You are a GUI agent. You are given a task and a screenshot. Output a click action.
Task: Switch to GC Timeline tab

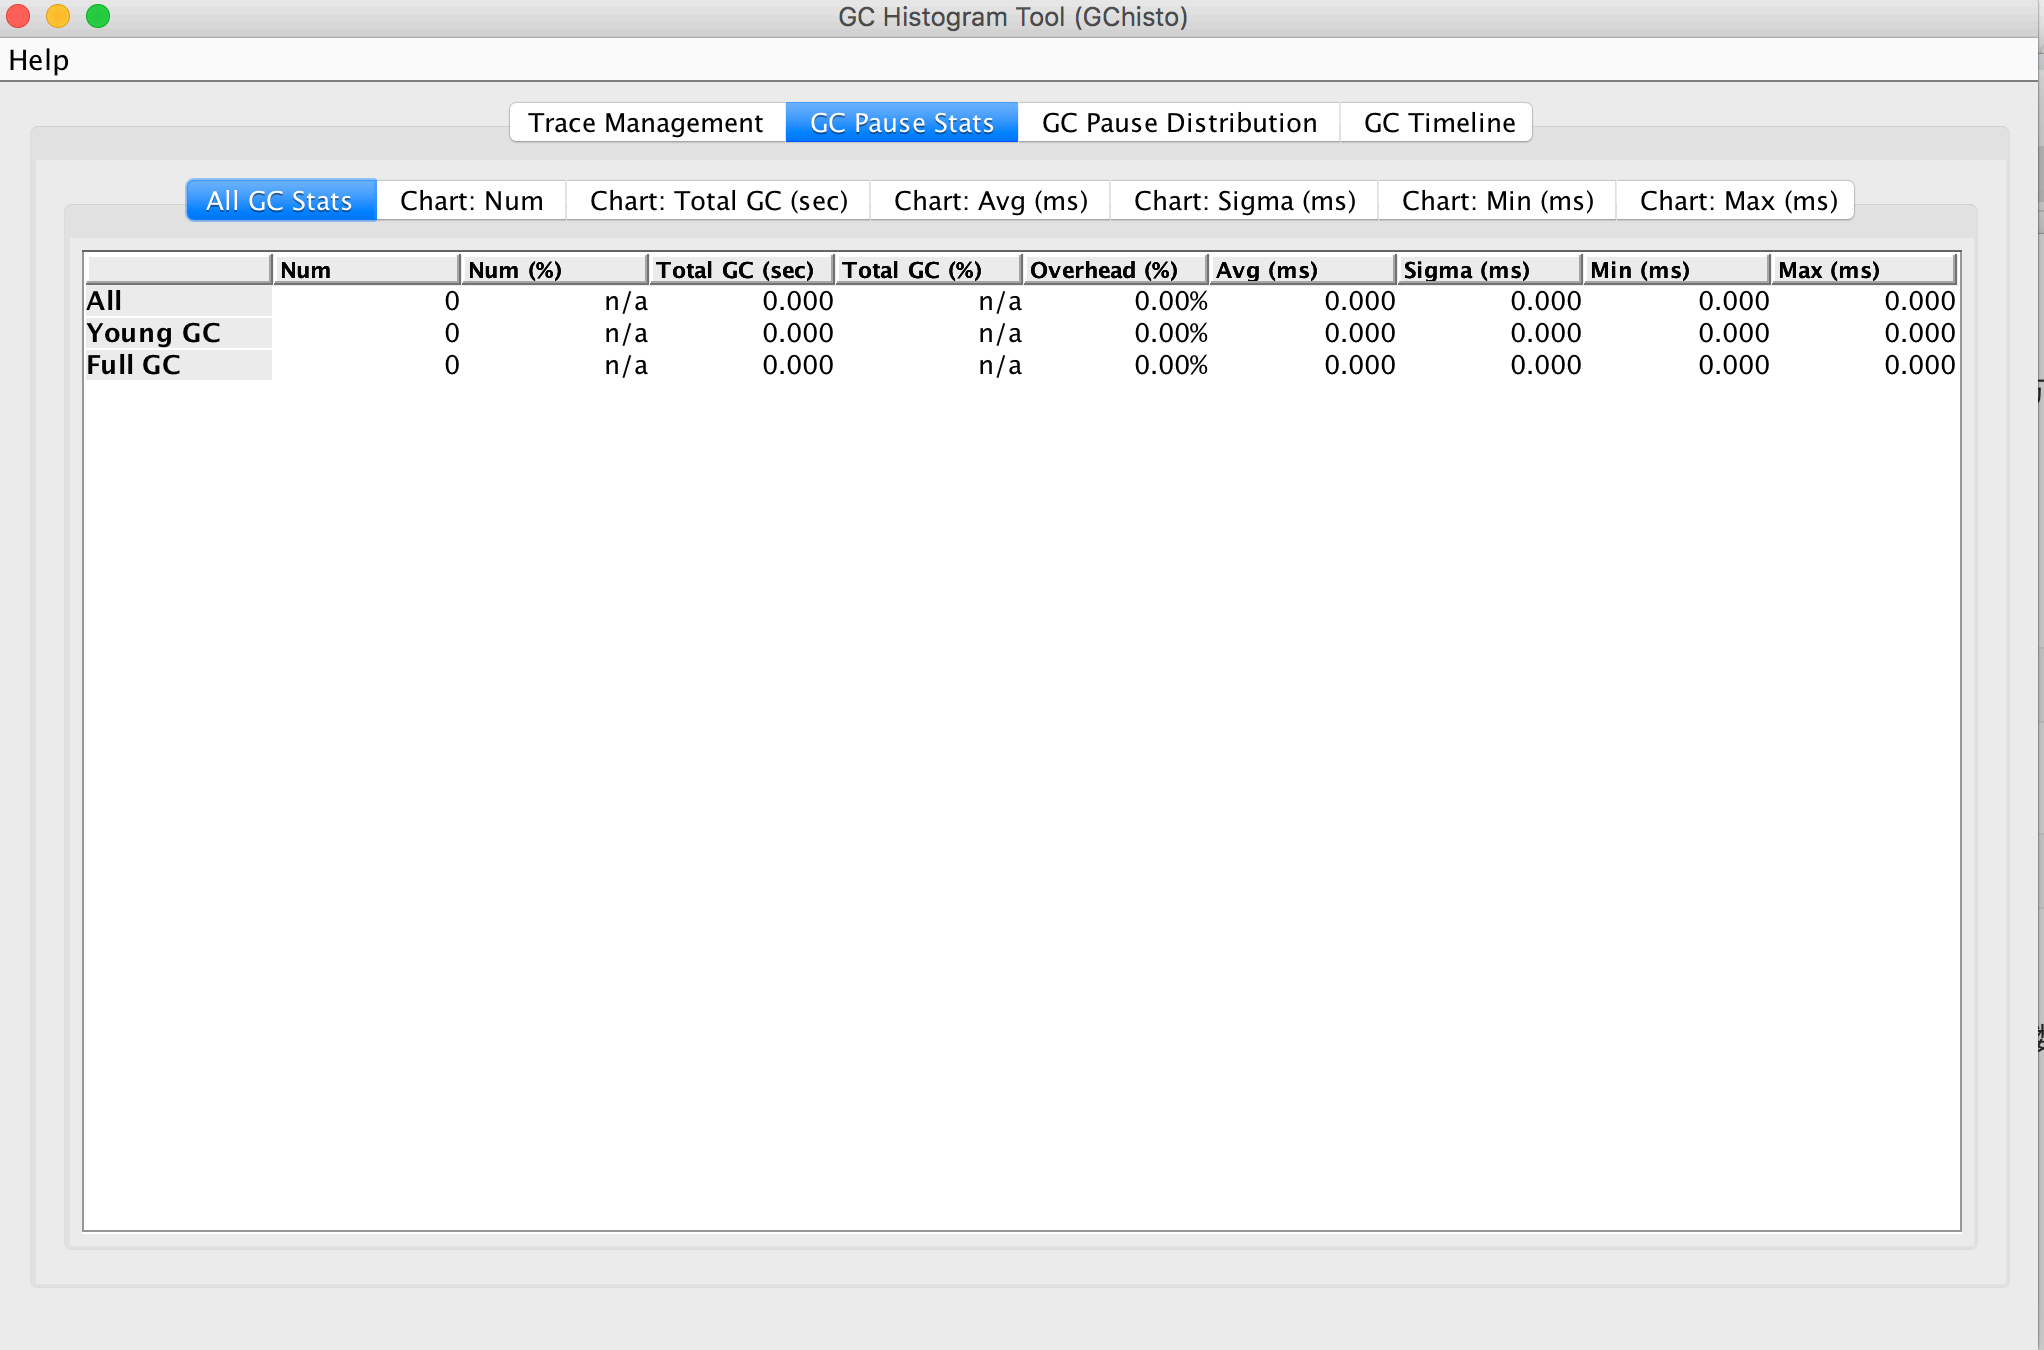pos(1439,123)
